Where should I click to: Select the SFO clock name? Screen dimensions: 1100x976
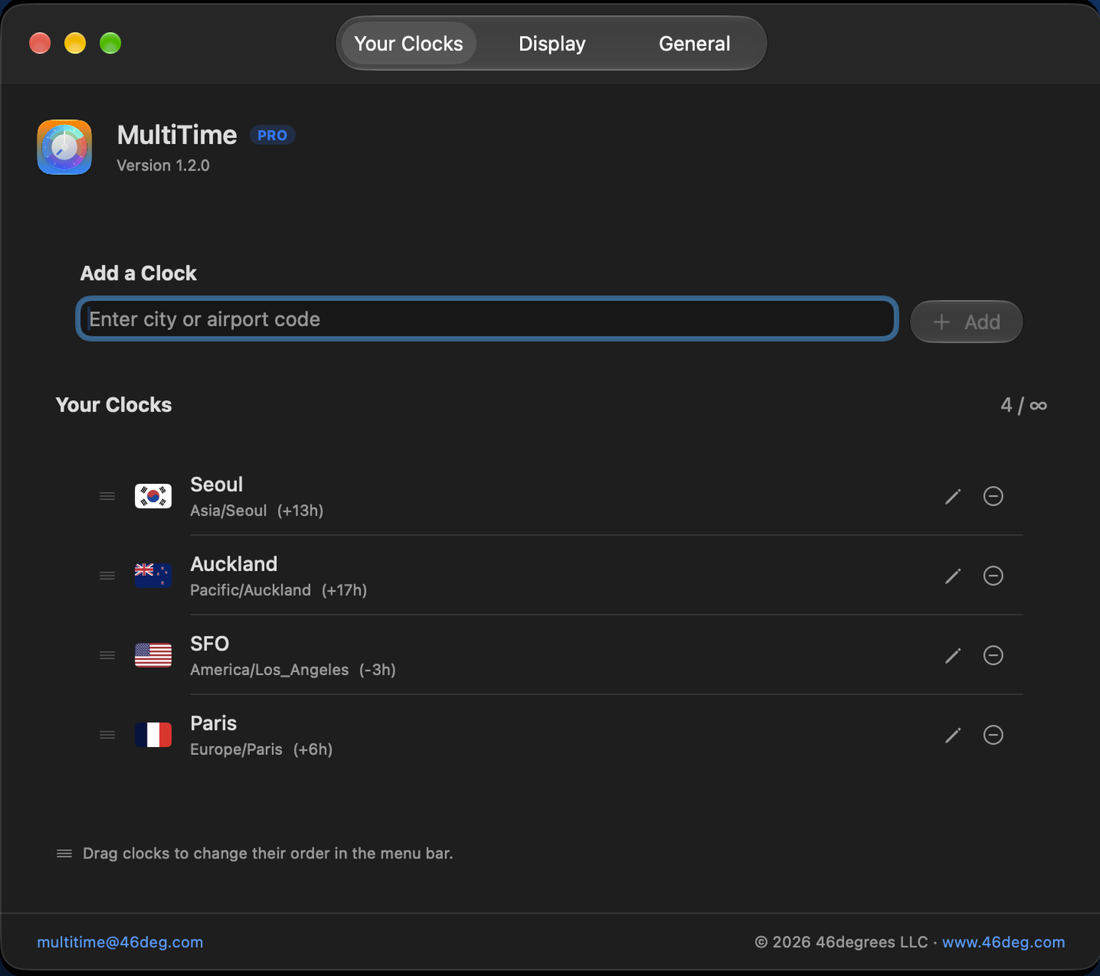point(210,643)
